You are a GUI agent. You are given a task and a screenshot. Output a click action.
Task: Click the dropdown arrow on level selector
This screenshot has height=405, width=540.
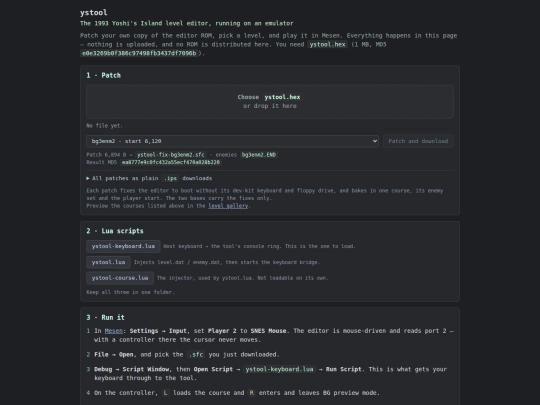[375, 141]
